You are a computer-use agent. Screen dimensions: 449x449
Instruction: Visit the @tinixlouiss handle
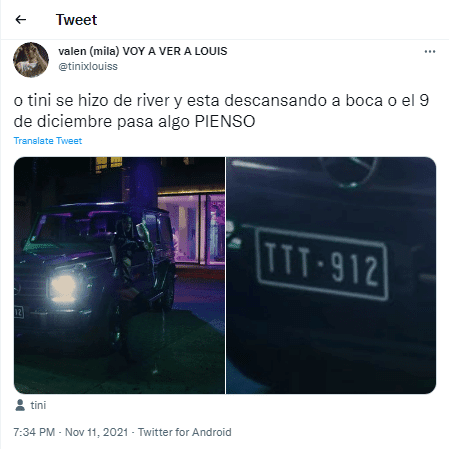point(88,66)
